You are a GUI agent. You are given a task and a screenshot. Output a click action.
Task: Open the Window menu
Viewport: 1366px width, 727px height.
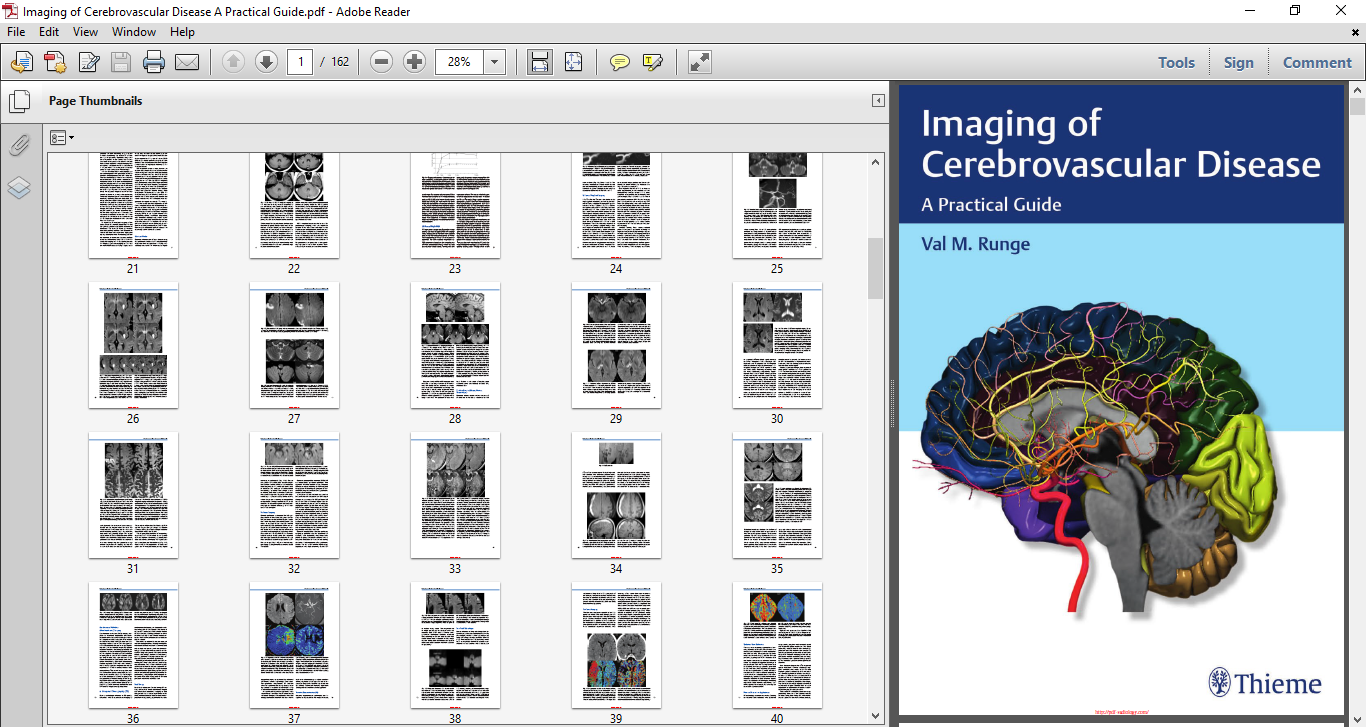point(134,32)
